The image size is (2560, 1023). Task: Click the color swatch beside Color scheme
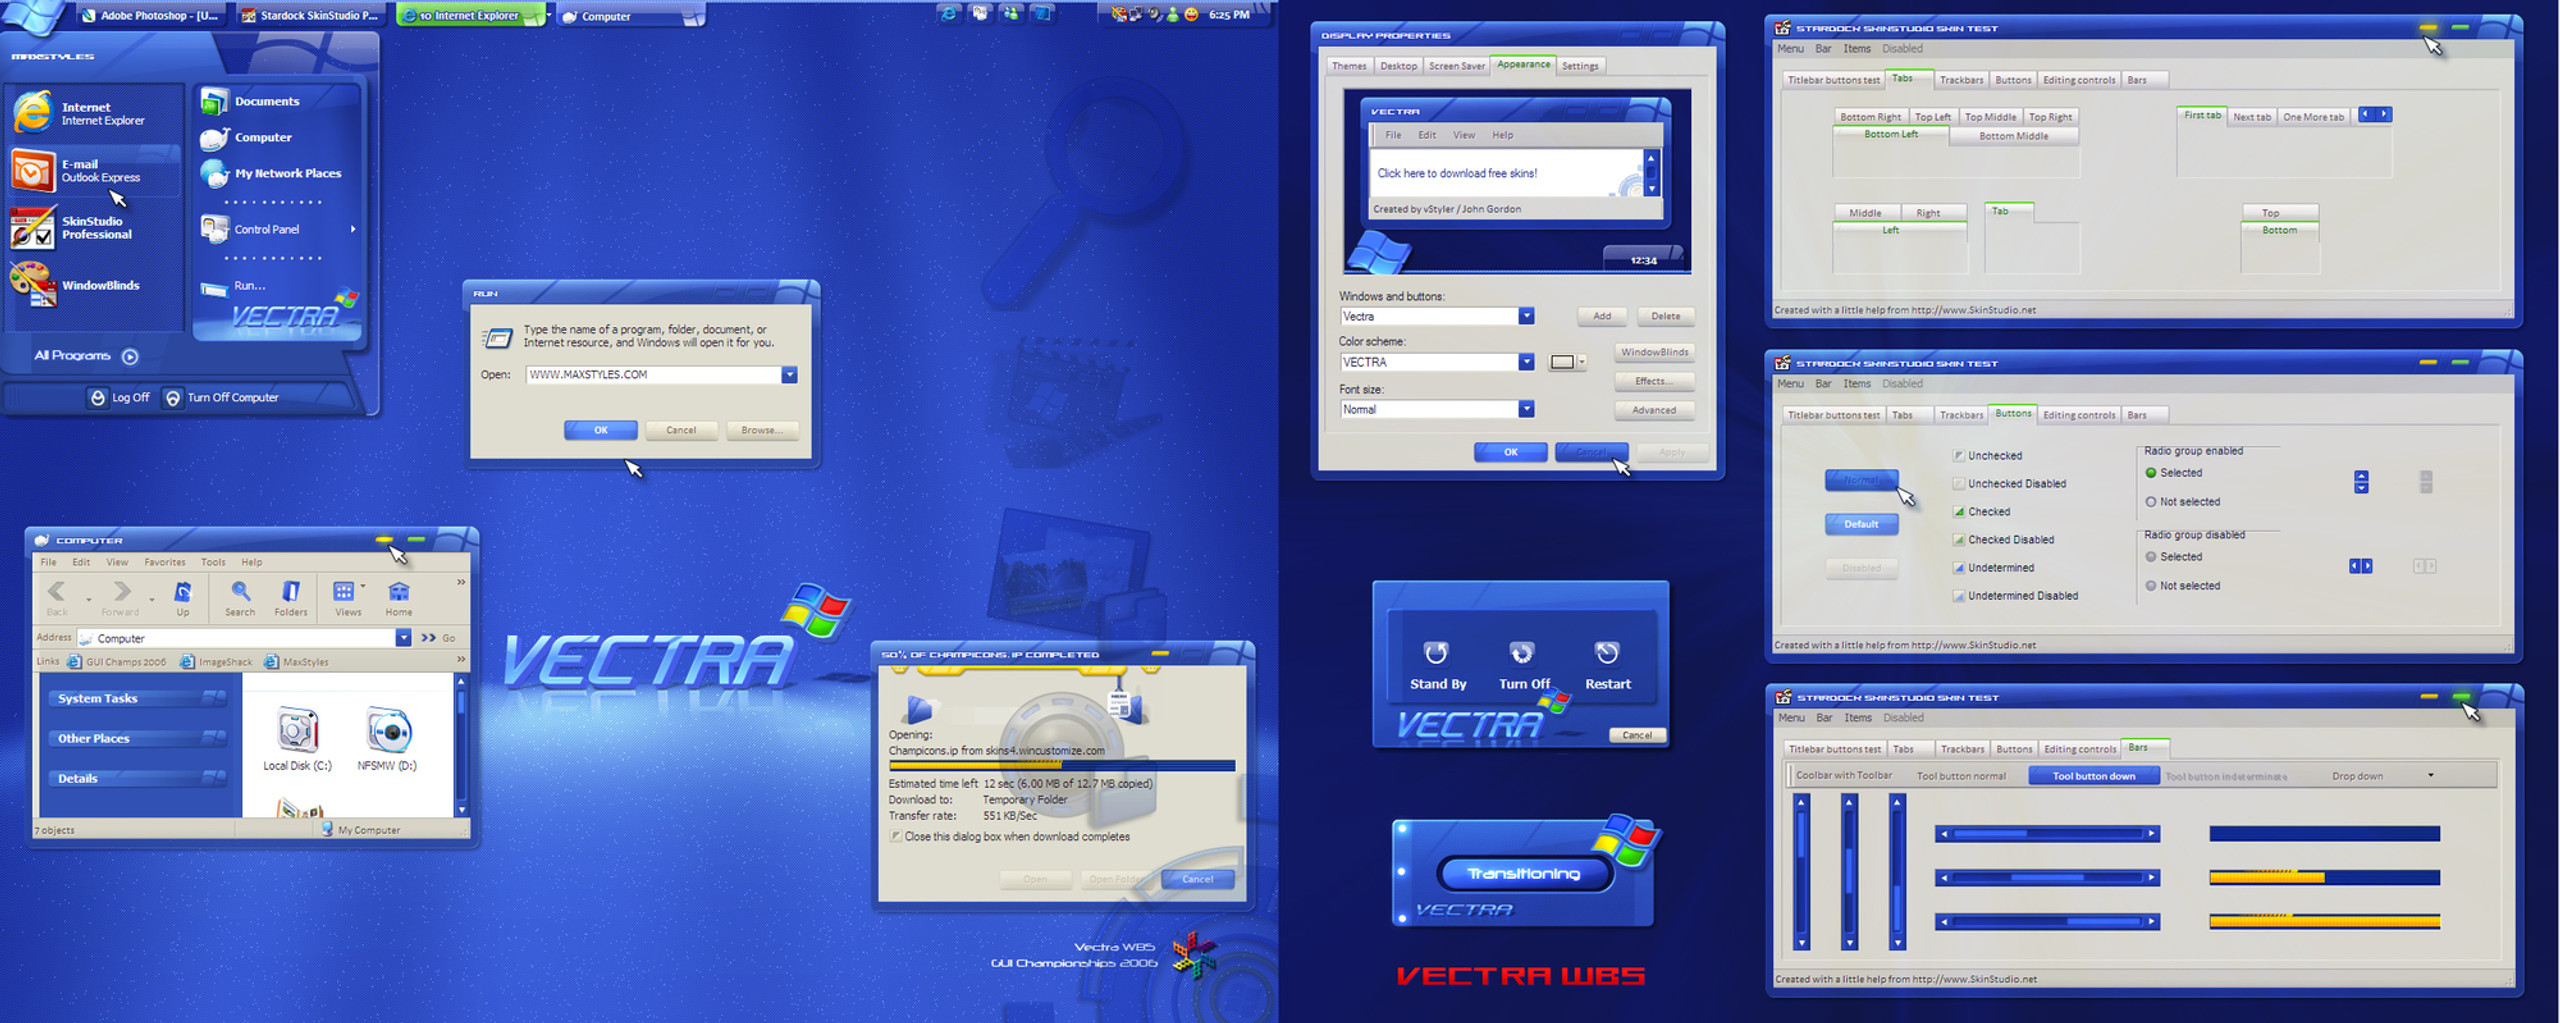click(x=1562, y=362)
